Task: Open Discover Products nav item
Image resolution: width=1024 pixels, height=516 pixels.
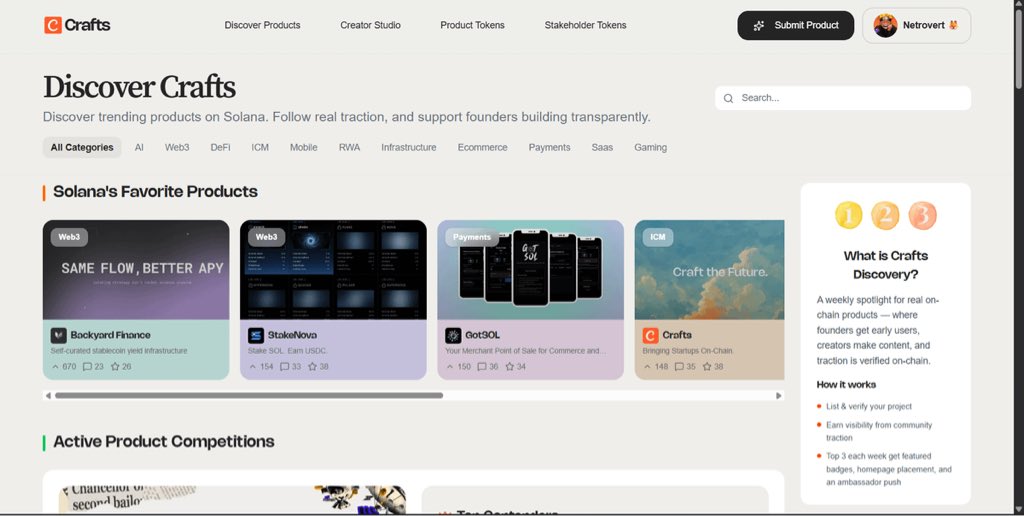Action: [263, 25]
